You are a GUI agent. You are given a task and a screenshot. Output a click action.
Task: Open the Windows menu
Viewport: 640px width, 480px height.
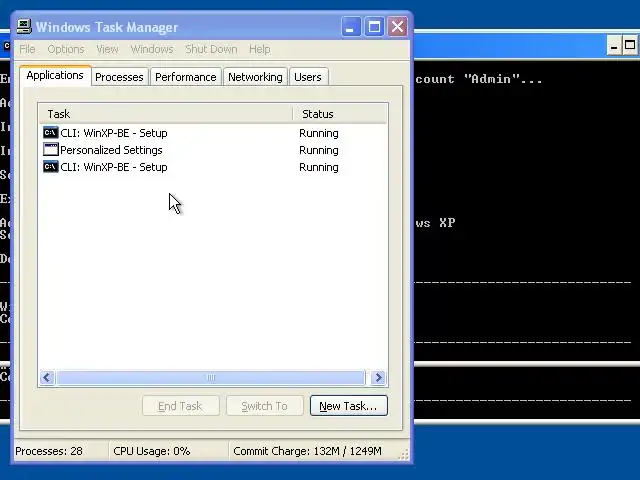(x=152, y=49)
